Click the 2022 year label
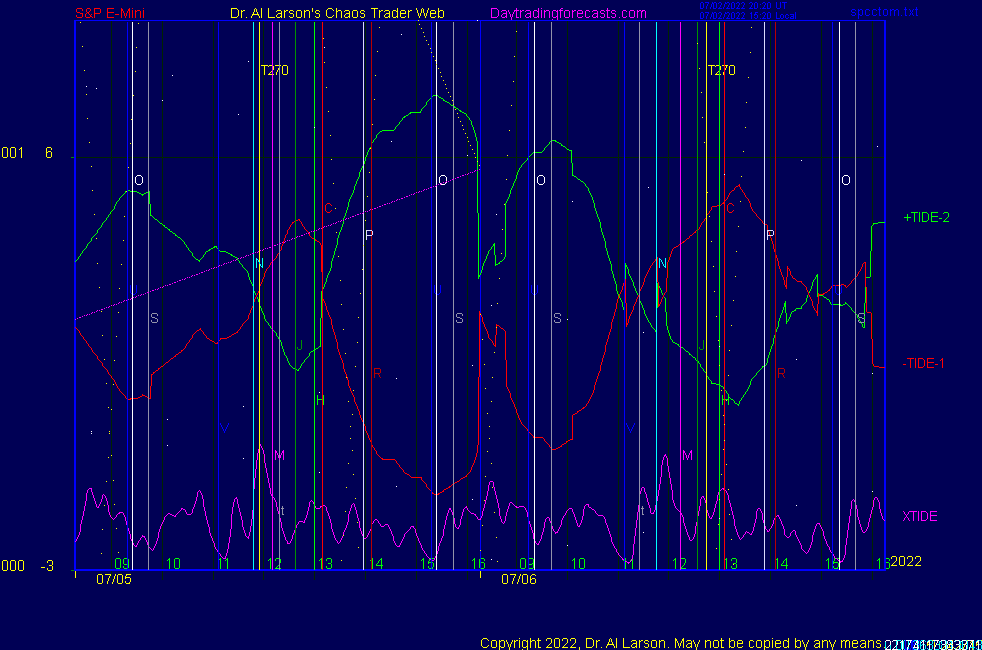The image size is (982, 650). pyautogui.click(x=905, y=561)
